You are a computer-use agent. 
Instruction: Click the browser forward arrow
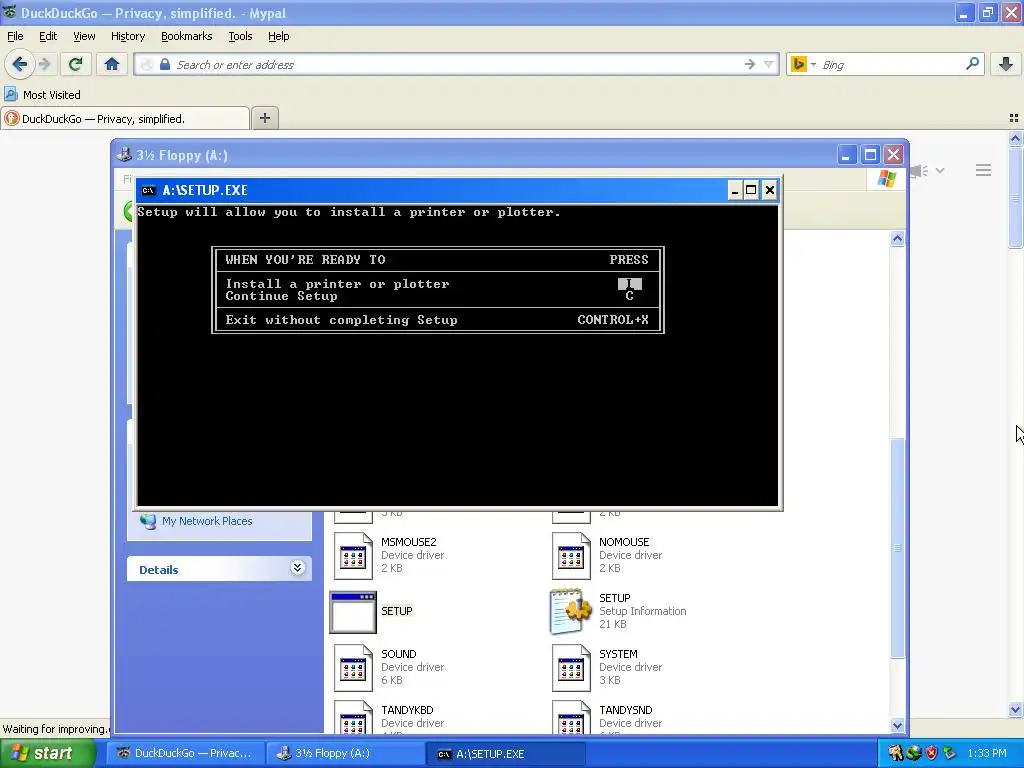44,64
